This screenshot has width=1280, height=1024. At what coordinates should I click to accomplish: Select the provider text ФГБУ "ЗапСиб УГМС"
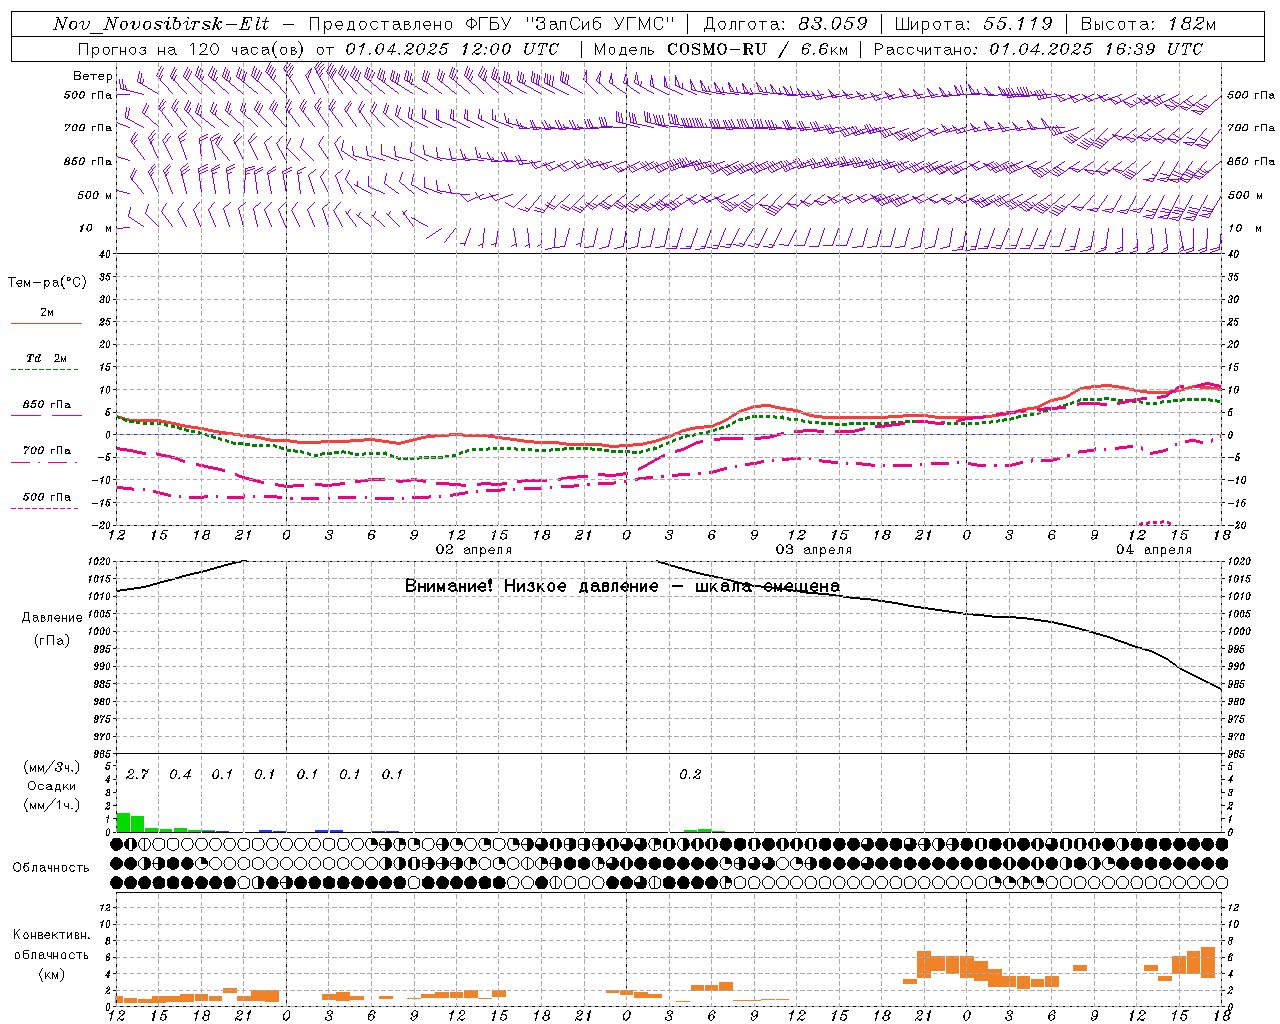(x=571, y=24)
